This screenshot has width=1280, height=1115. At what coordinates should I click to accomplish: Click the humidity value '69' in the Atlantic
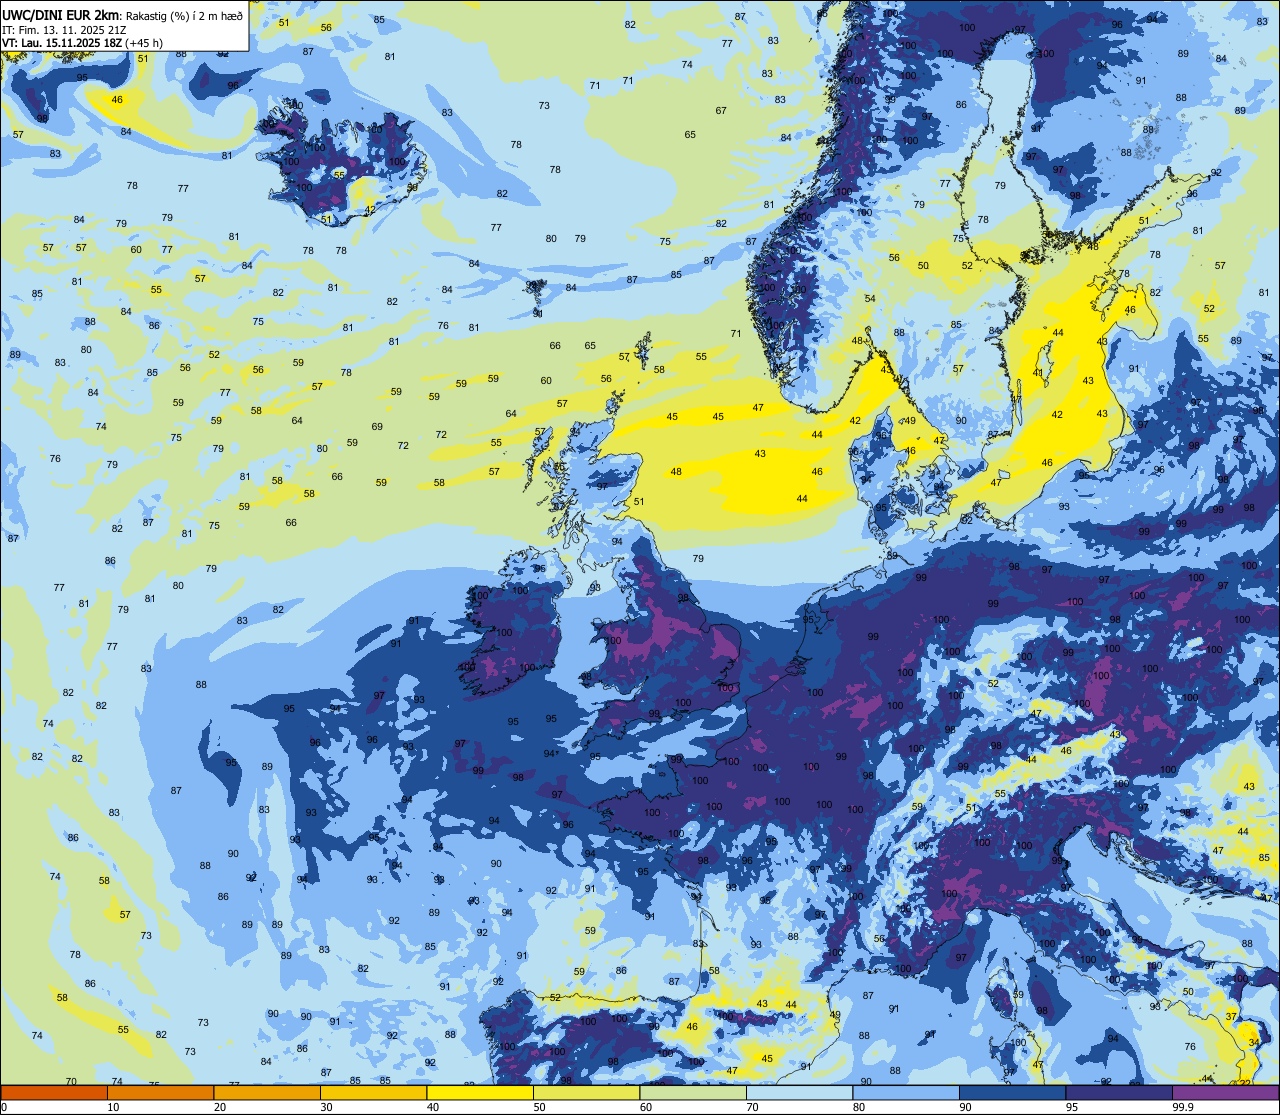click(377, 427)
